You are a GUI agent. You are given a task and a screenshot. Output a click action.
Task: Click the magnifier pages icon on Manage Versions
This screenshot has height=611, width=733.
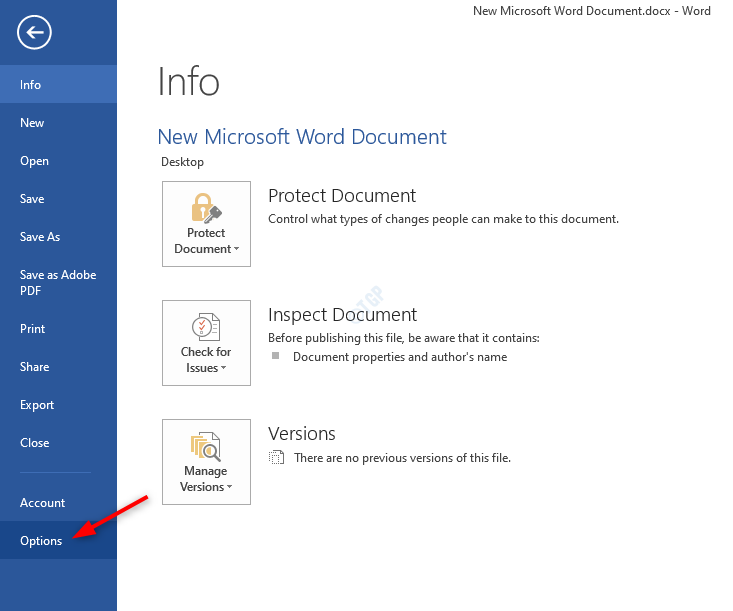pyautogui.click(x=206, y=446)
